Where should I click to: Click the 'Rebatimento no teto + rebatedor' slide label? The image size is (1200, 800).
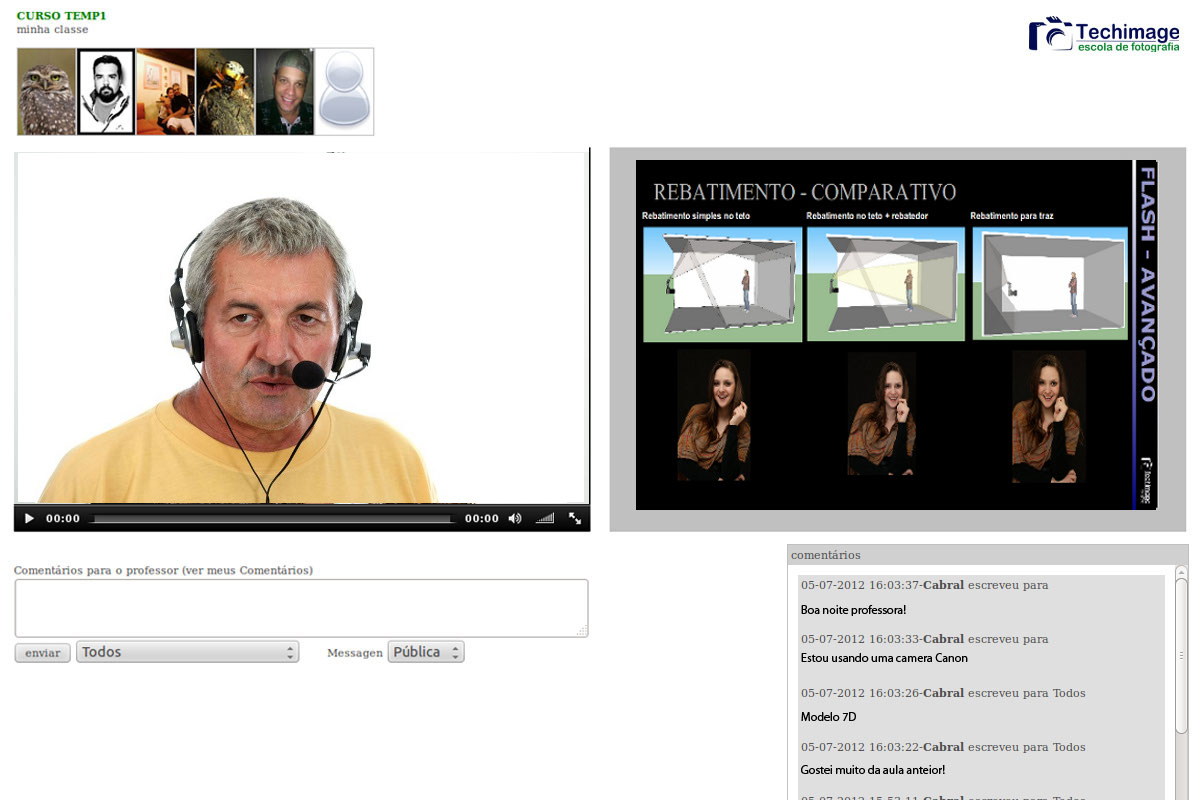coord(867,216)
